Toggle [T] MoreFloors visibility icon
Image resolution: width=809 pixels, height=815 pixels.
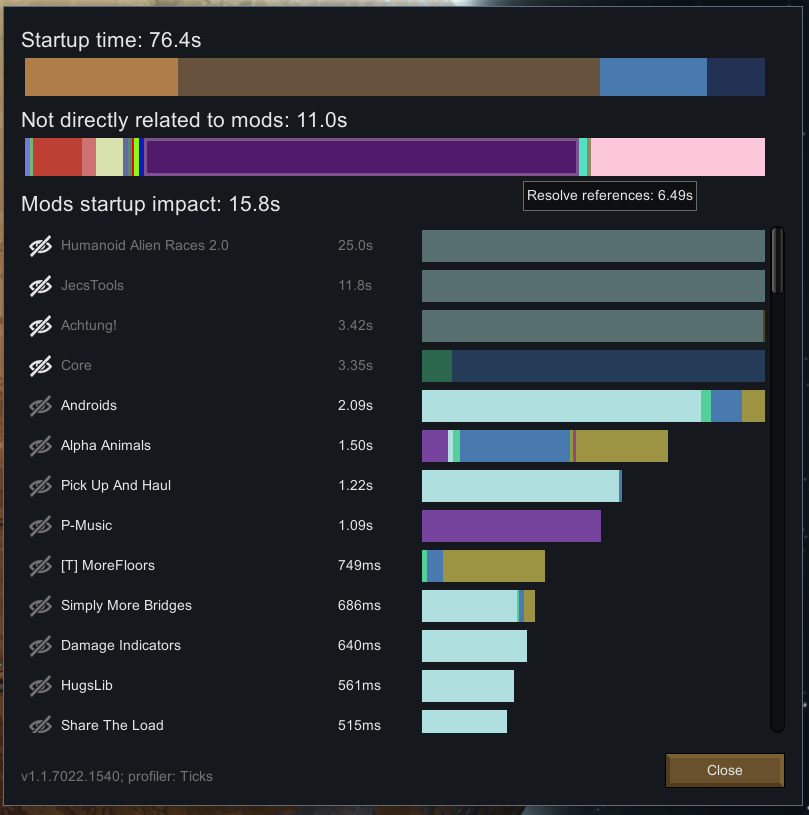[x=40, y=566]
